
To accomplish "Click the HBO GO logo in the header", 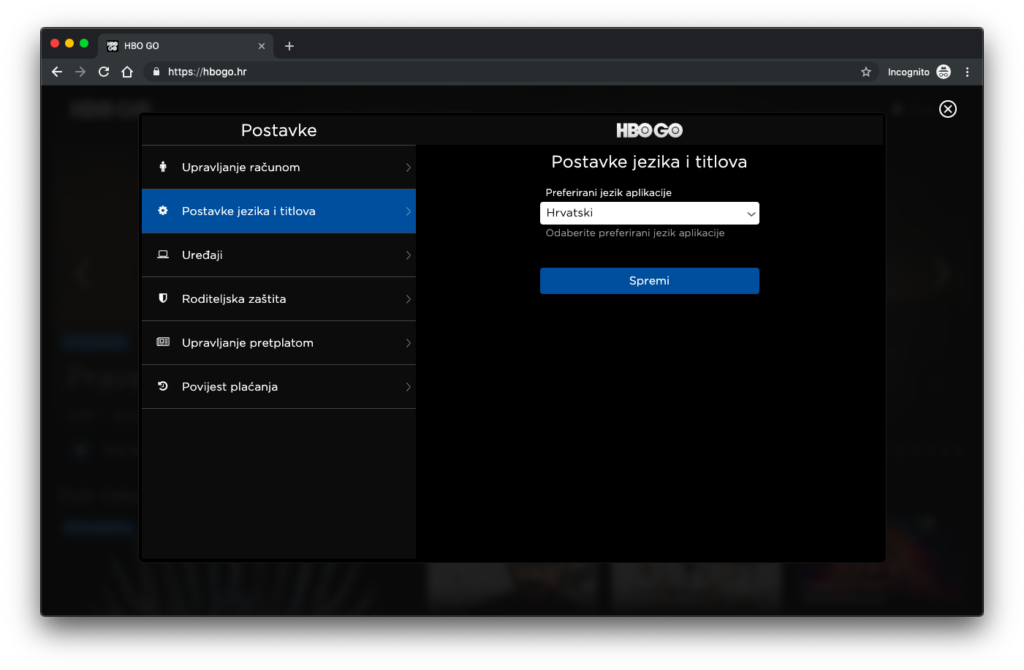I will click(649, 130).
